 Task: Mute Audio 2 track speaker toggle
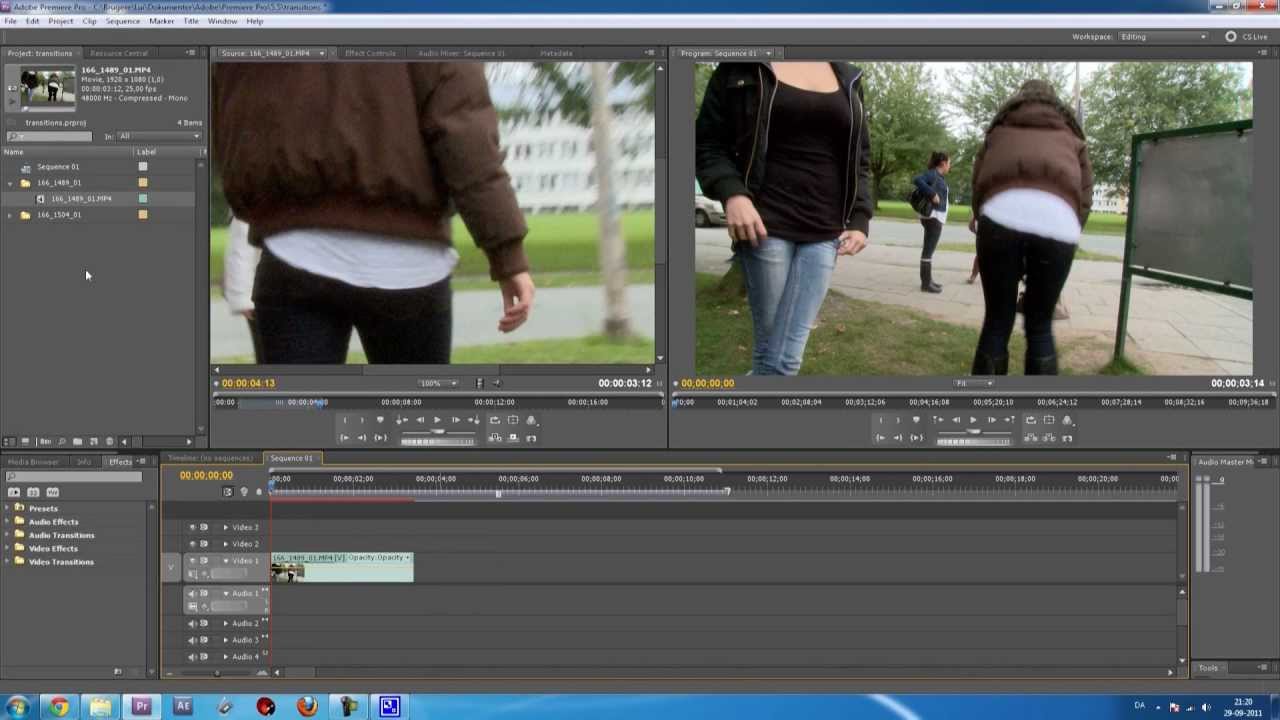pyautogui.click(x=192, y=623)
